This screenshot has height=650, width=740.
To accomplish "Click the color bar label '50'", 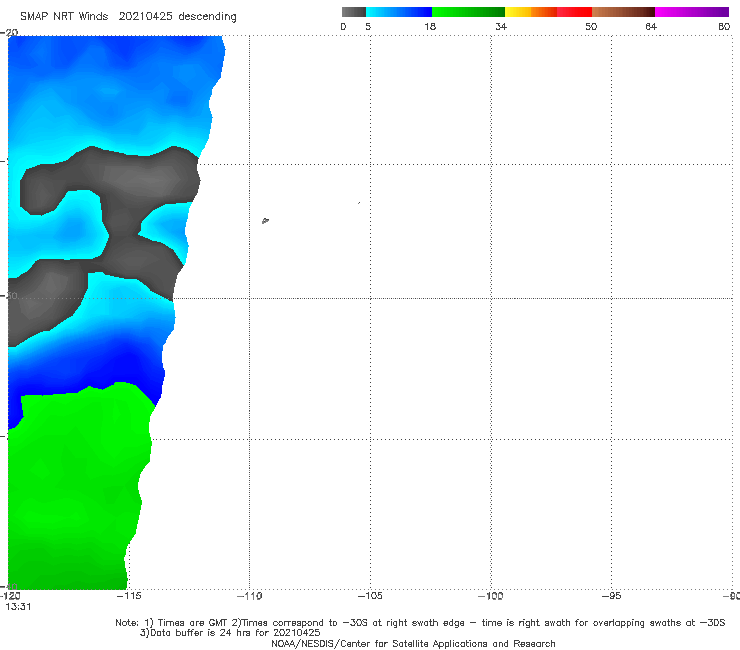I will click(591, 27).
